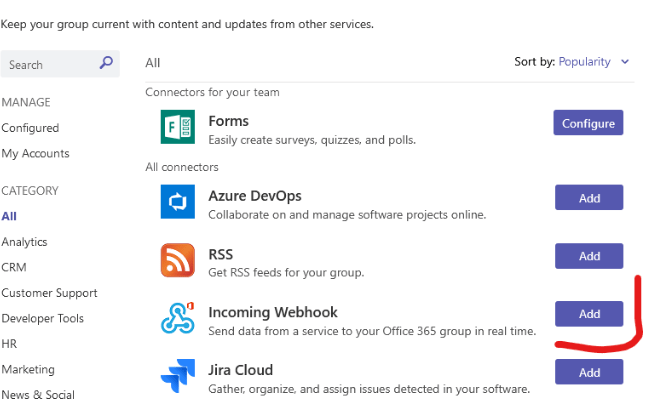Filter by CRM category
This screenshot has height=400, width=660.
[x=14, y=267]
